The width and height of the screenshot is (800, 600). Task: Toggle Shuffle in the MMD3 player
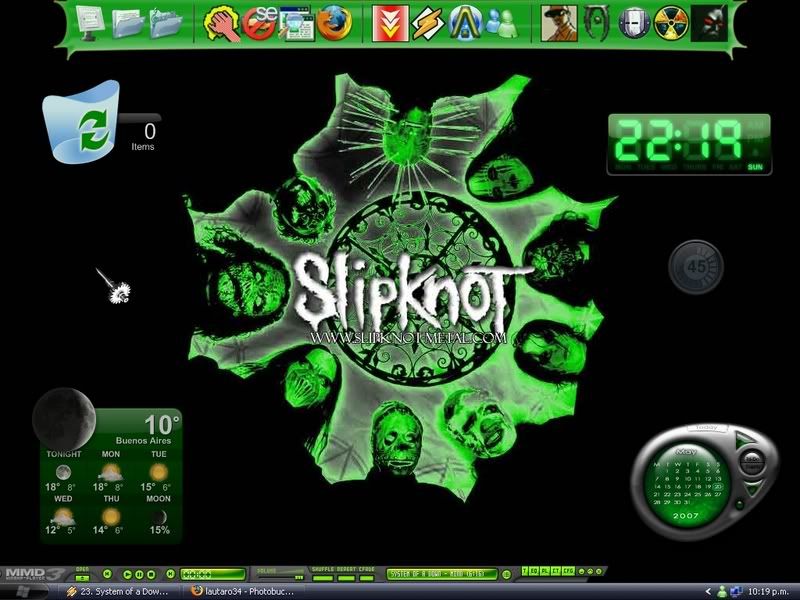322,568
